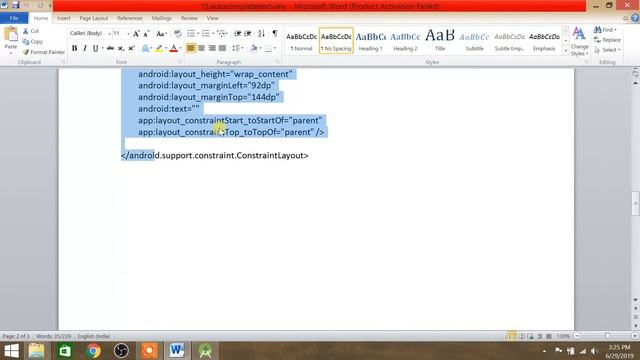This screenshot has height=360, width=640.
Task: Apply the Subtitle style
Action: pyautogui.click(x=475, y=41)
